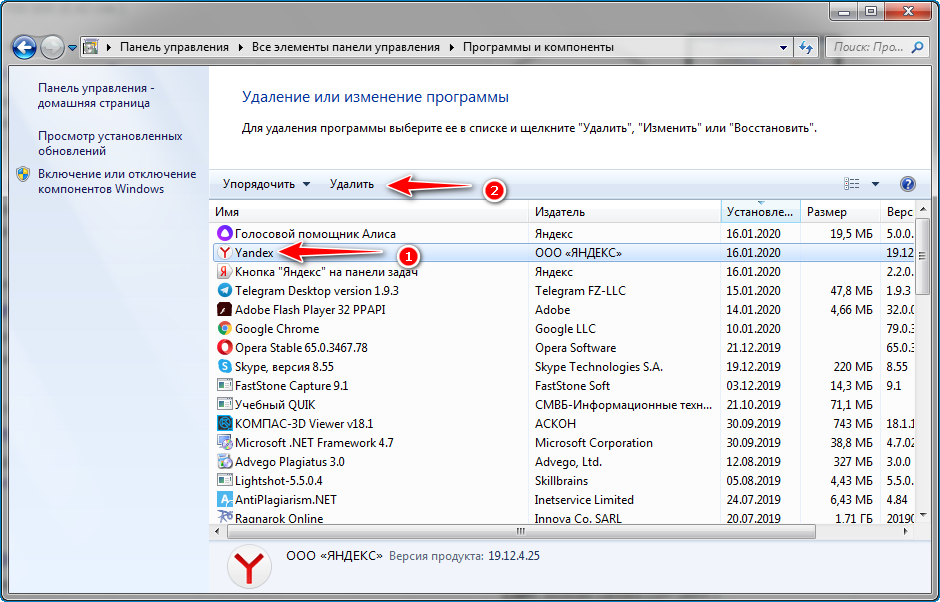Click the Adobe Flash Player icon
This screenshot has height=602, width=940.
coord(225,310)
